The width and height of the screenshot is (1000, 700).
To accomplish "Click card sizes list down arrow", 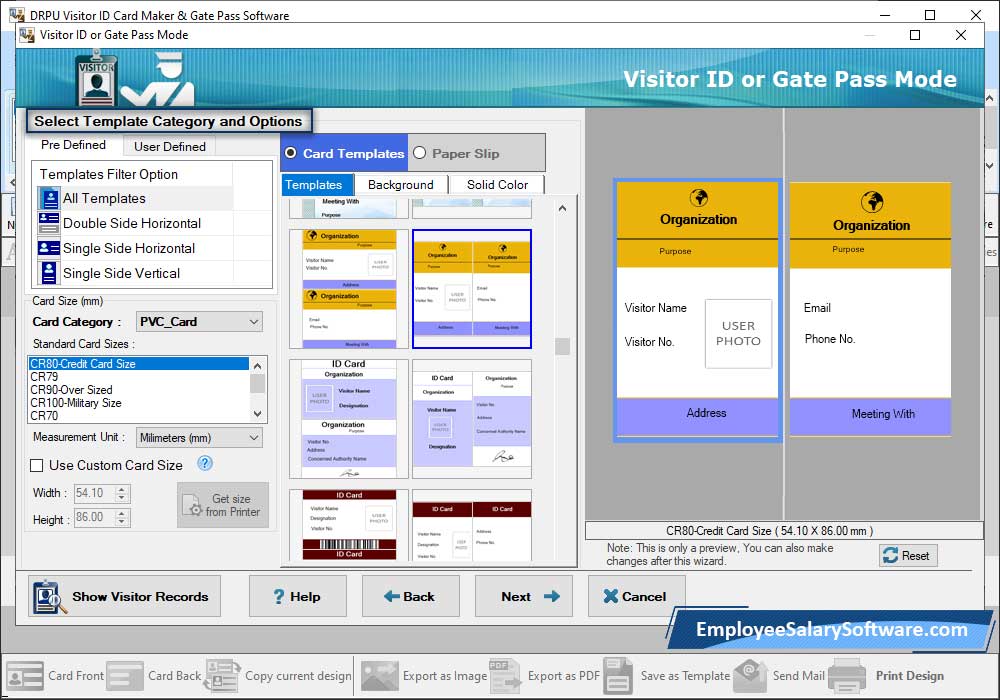I will point(258,414).
